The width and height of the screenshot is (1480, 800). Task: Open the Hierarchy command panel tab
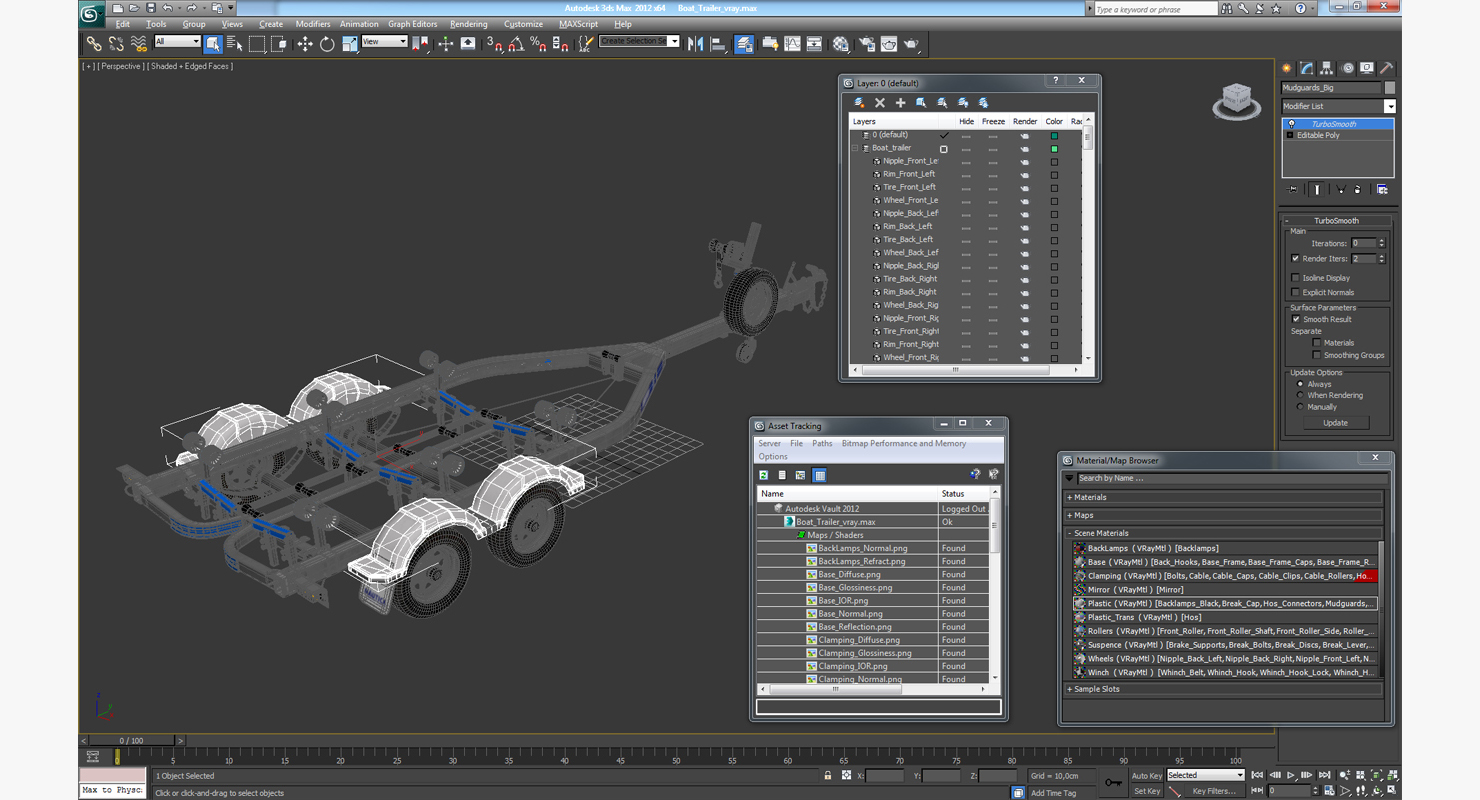[x=1326, y=69]
